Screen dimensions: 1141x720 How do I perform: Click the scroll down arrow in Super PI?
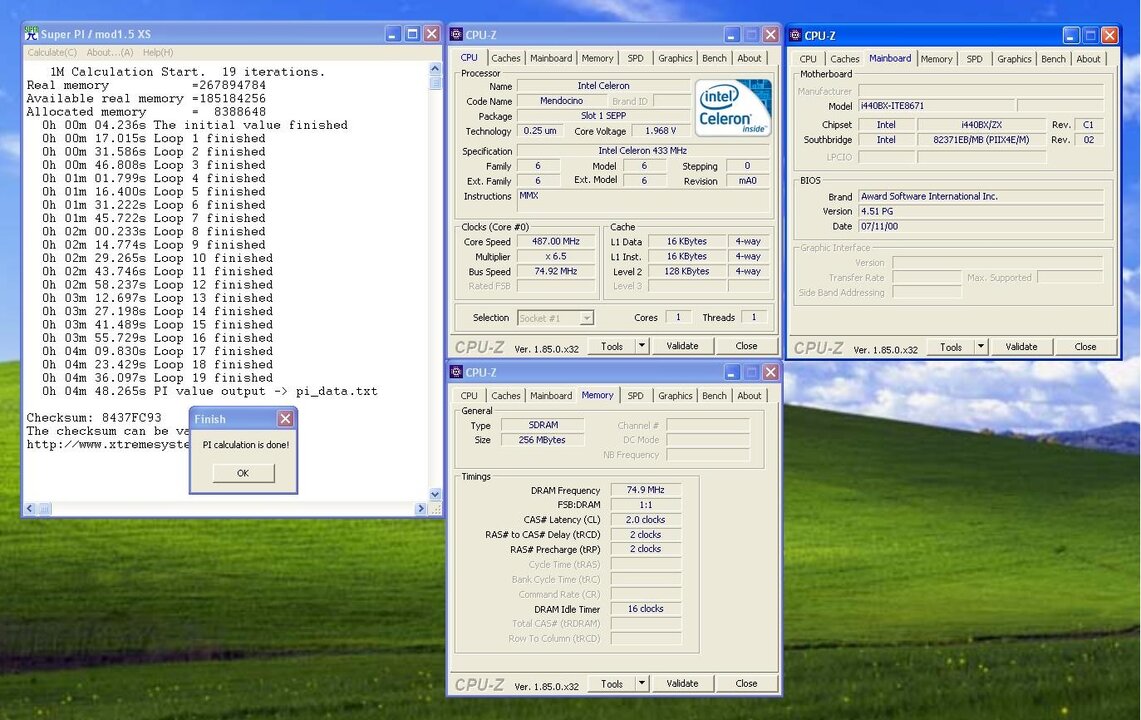[x=435, y=494]
